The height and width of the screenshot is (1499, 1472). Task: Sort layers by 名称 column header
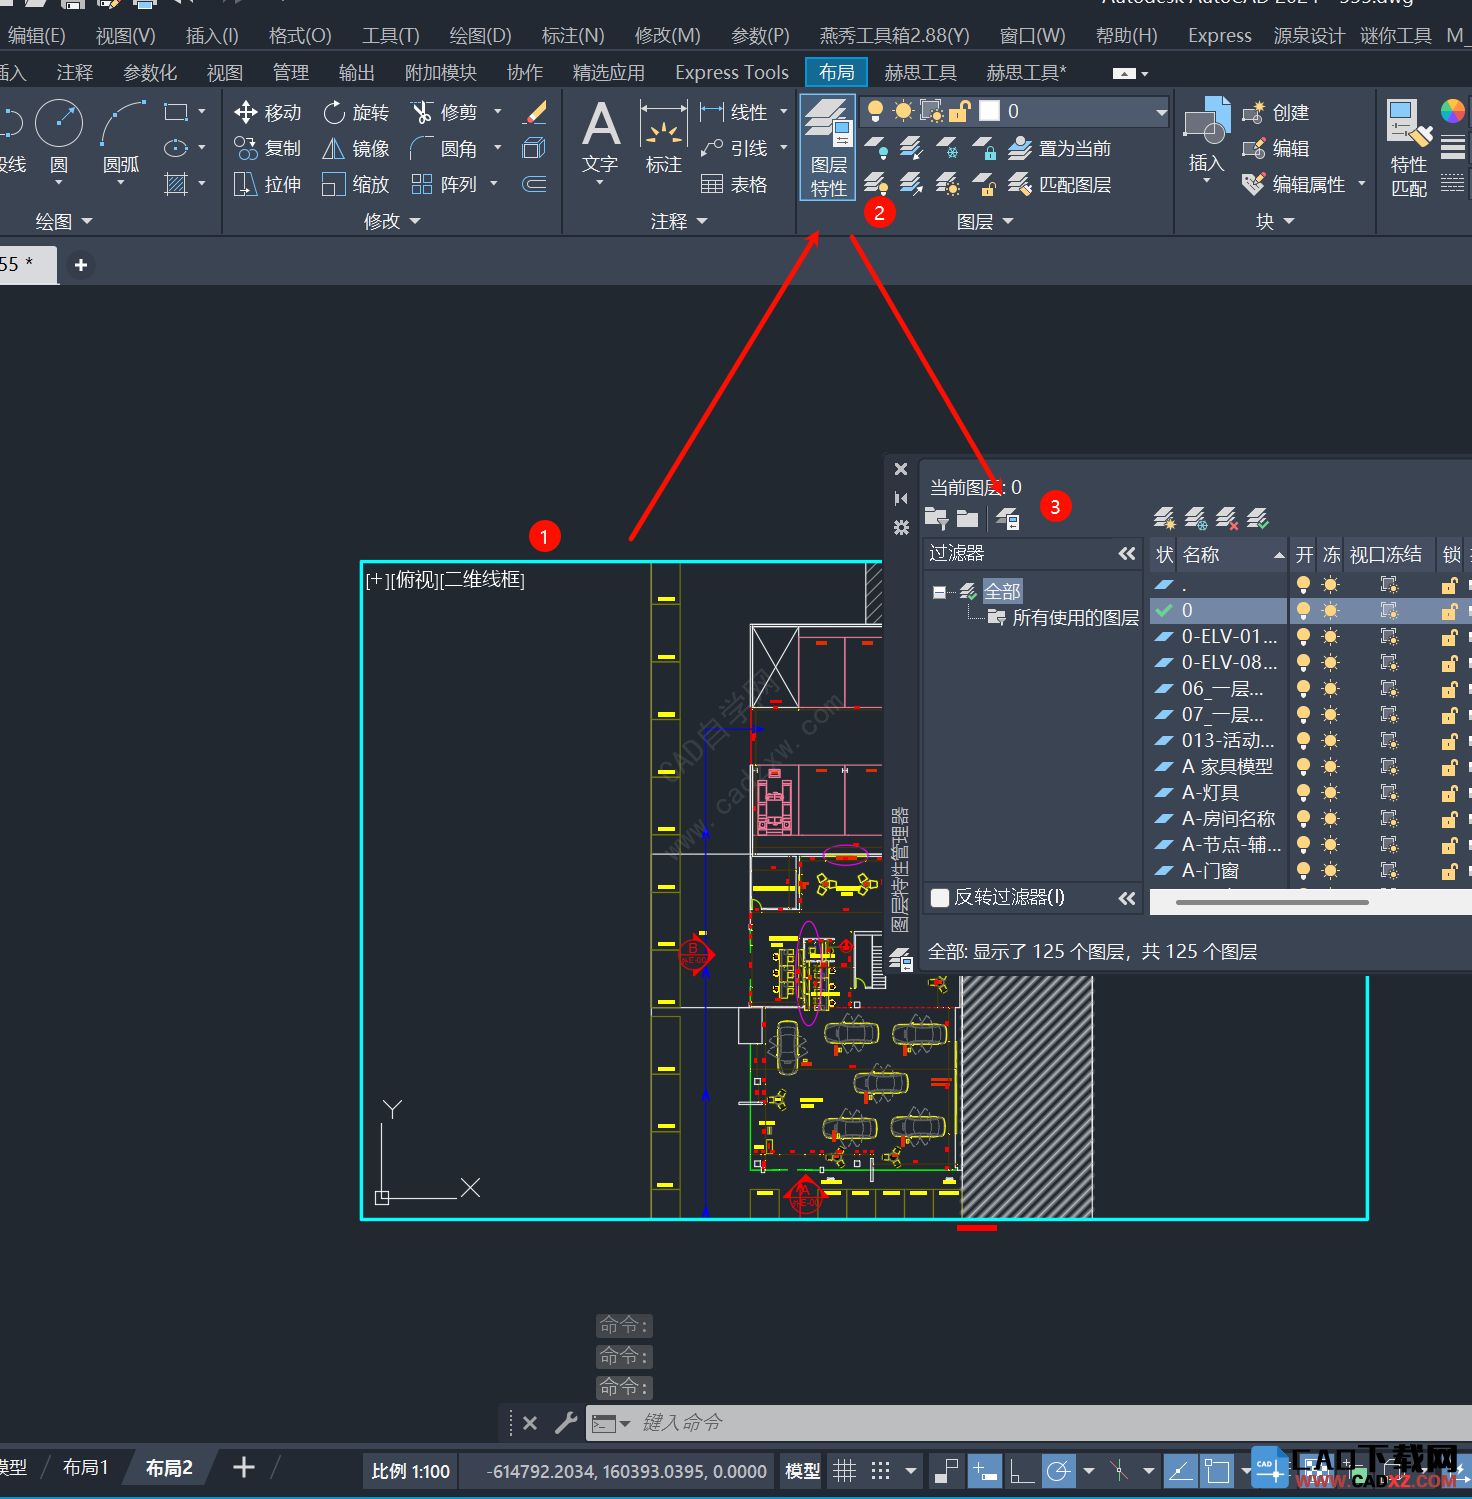point(1232,554)
